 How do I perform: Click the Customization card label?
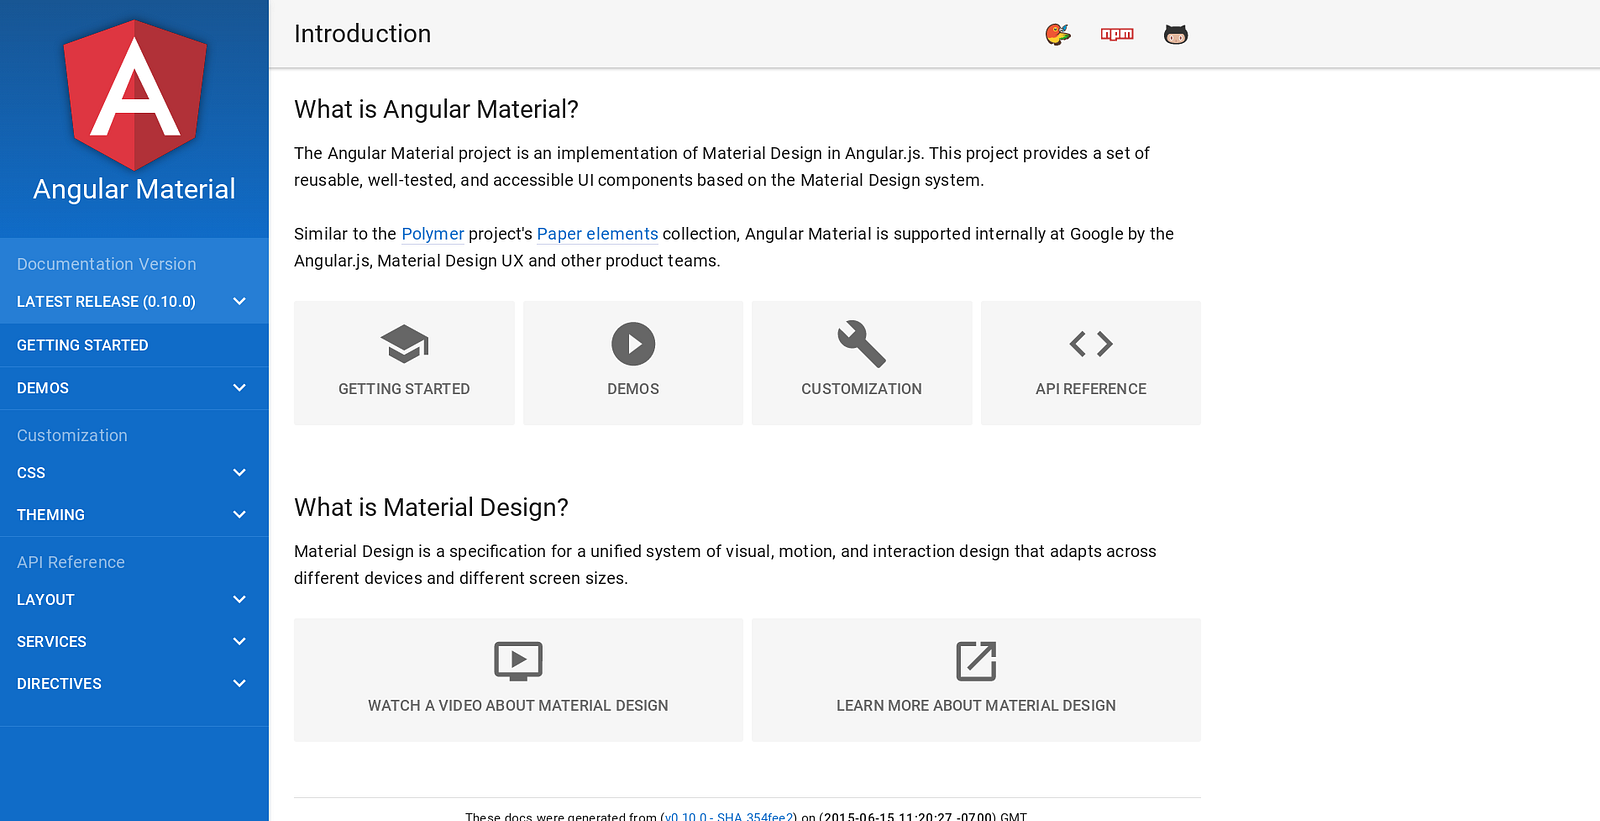(x=862, y=389)
